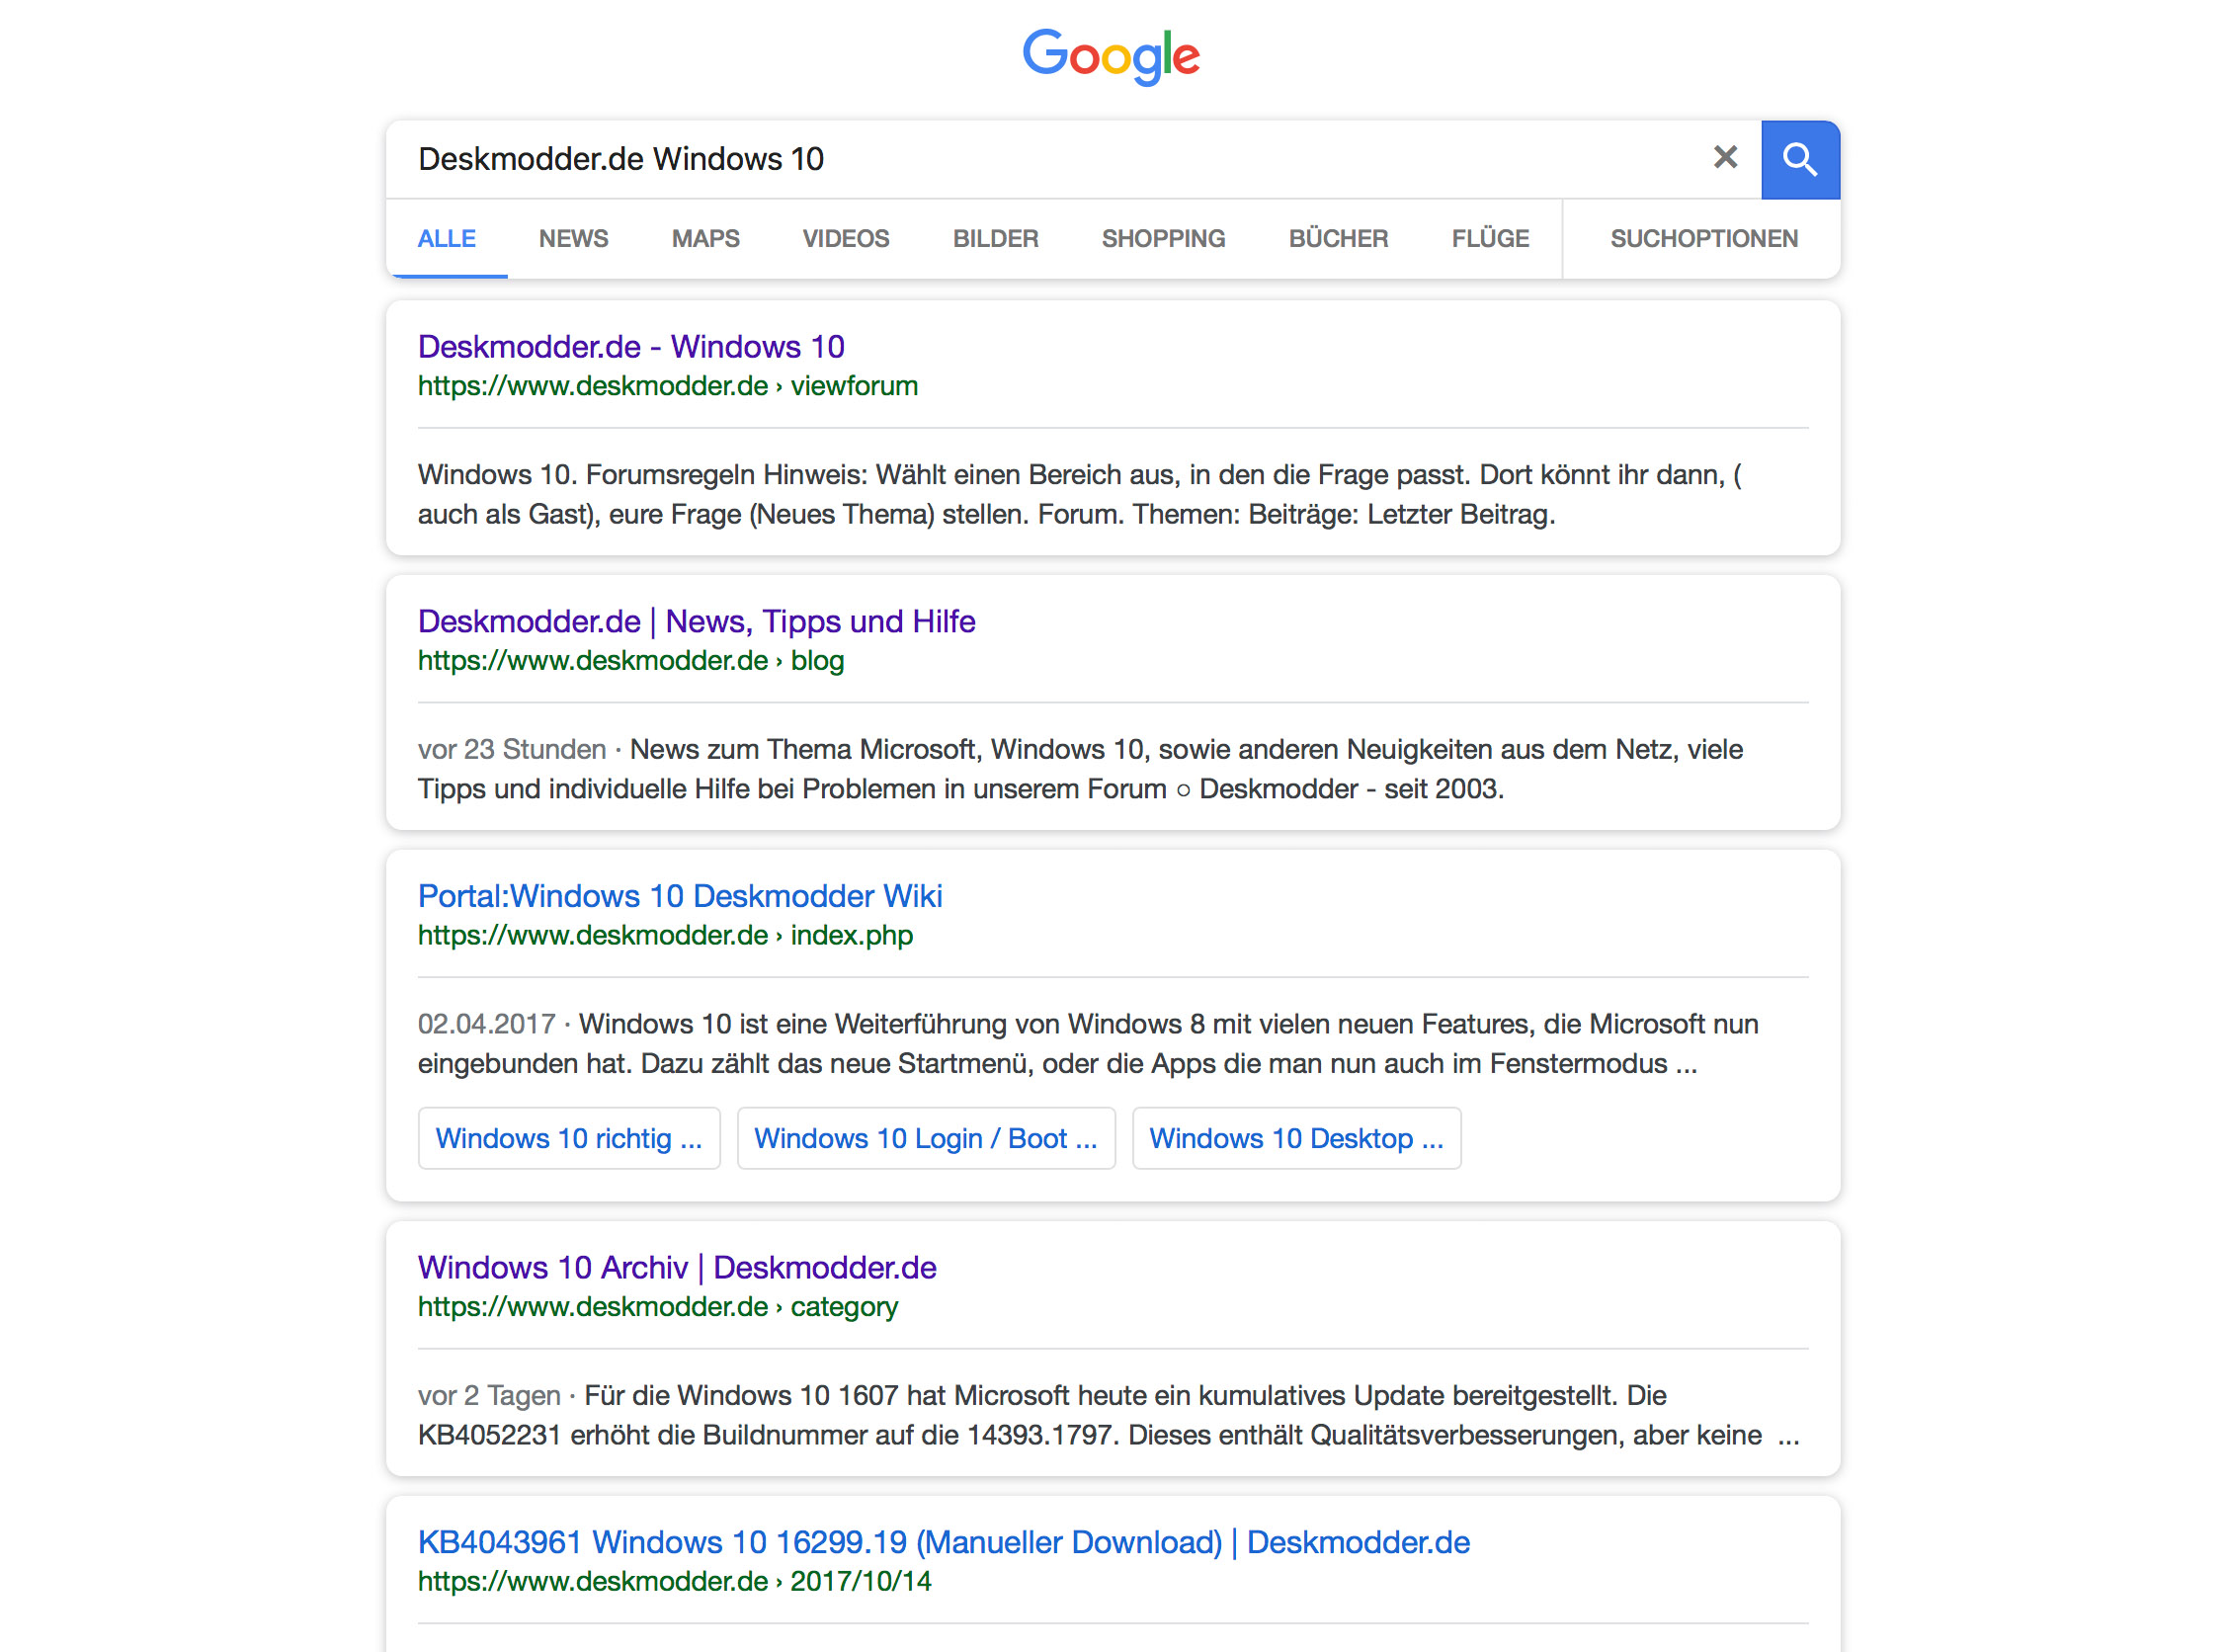2227x1652 pixels.
Task: Click into the search text field
Action: (1050, 159)
